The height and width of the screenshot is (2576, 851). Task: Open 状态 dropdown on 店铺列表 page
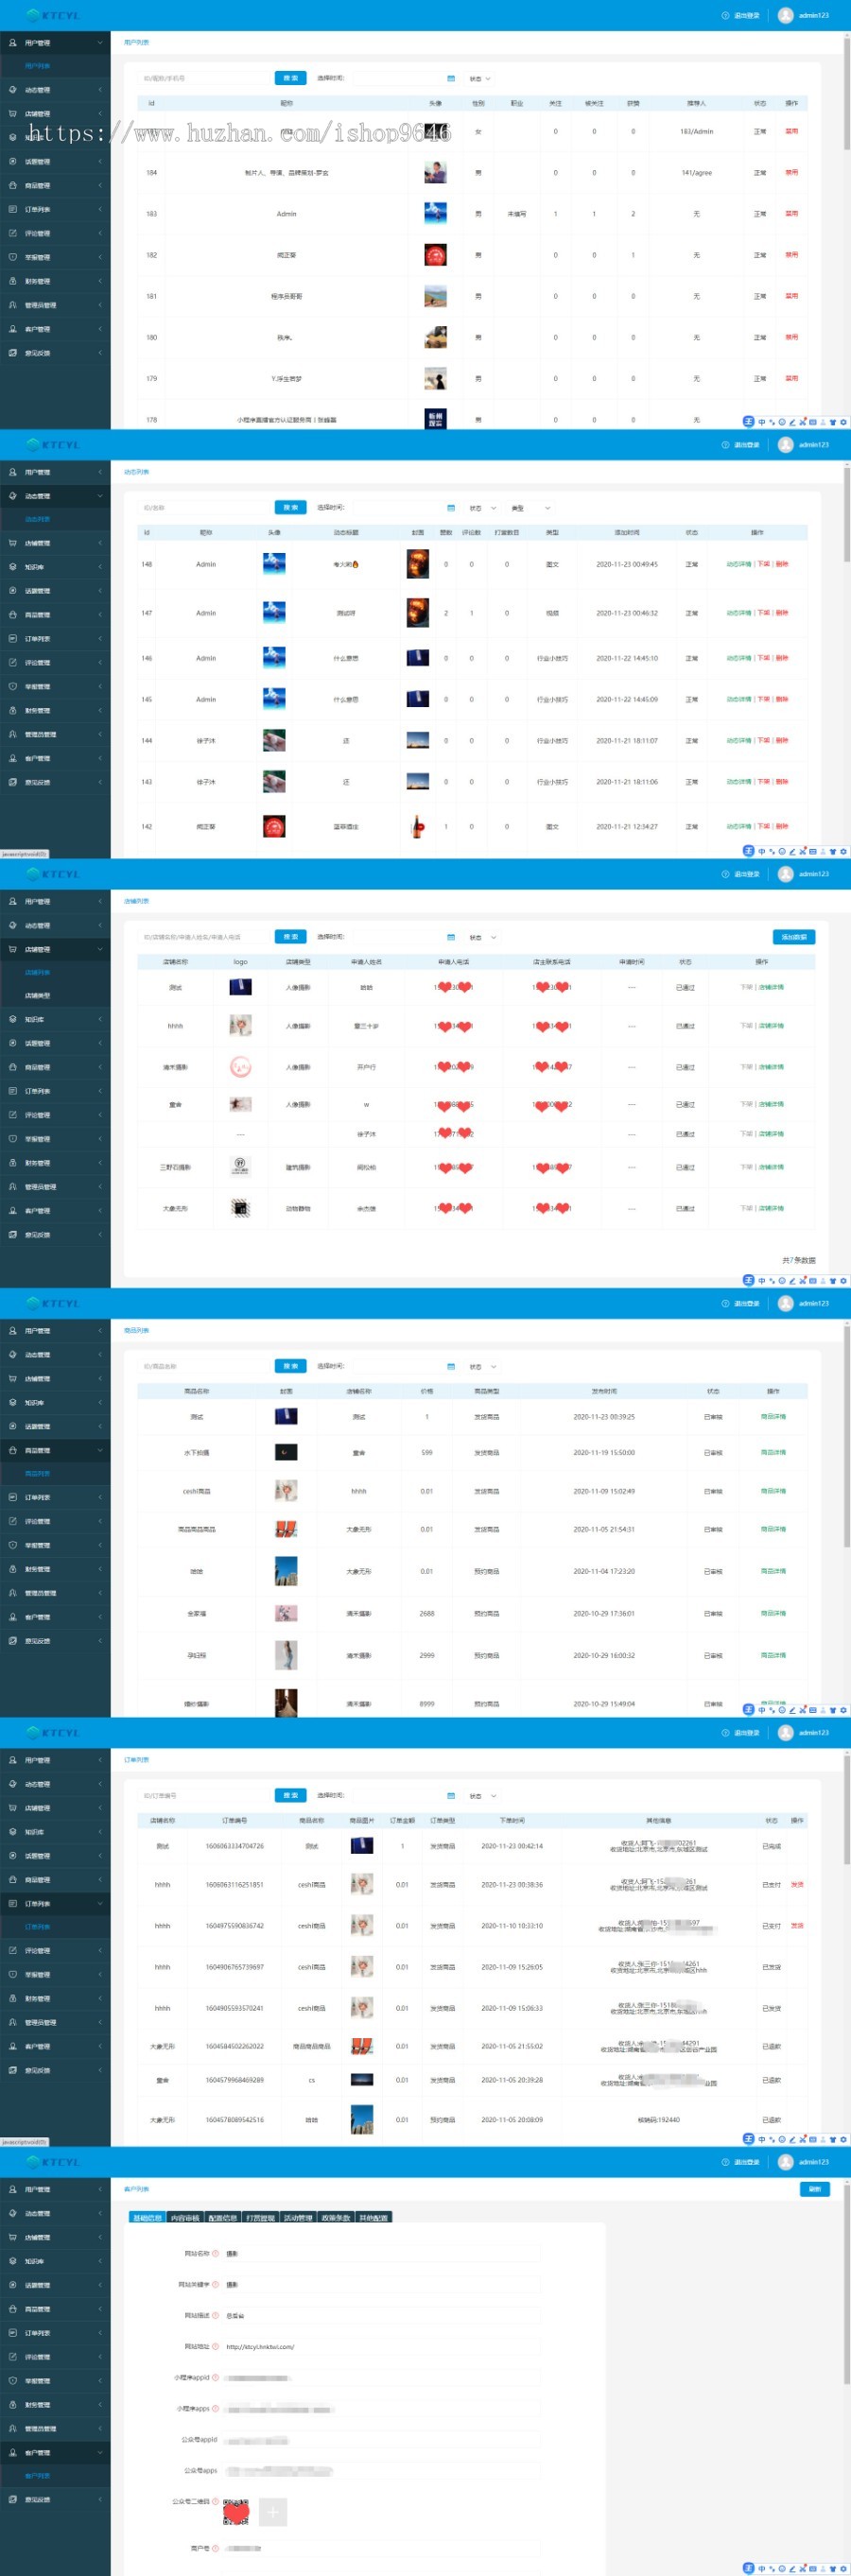[483, 937]
